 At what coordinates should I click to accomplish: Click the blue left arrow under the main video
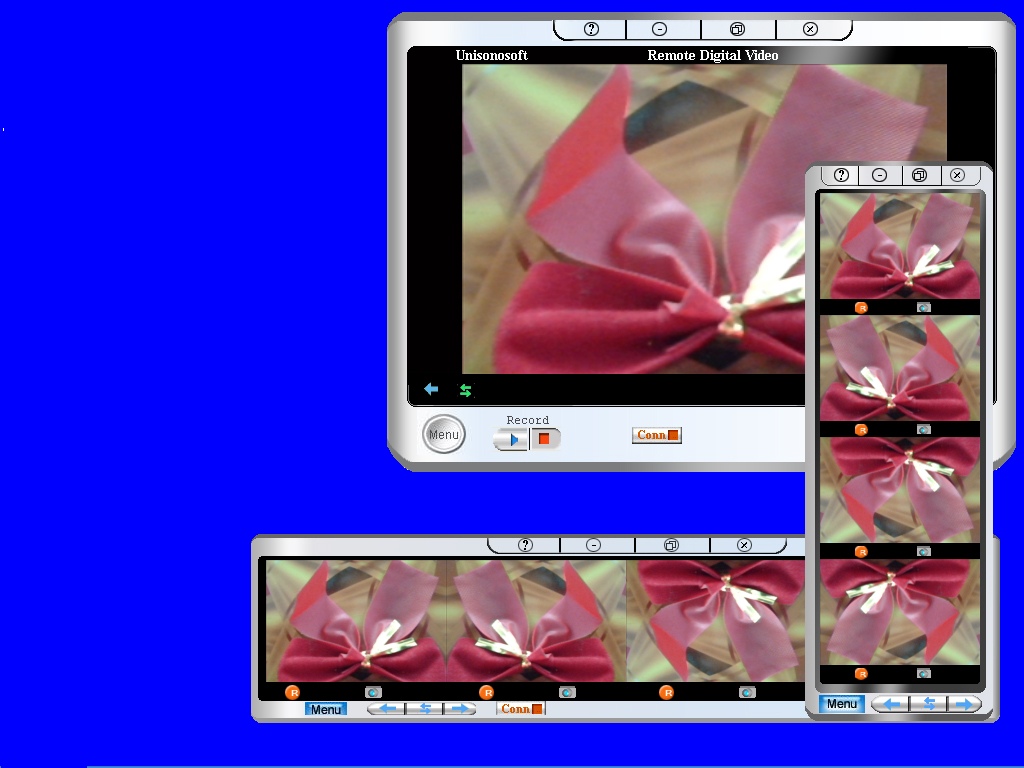431,389
